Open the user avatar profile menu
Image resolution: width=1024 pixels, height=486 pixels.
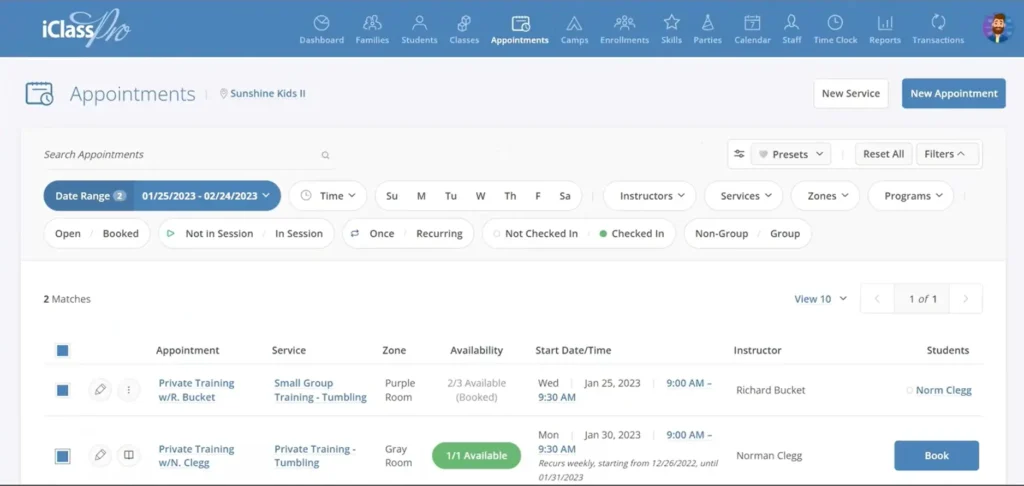[998, 28]
